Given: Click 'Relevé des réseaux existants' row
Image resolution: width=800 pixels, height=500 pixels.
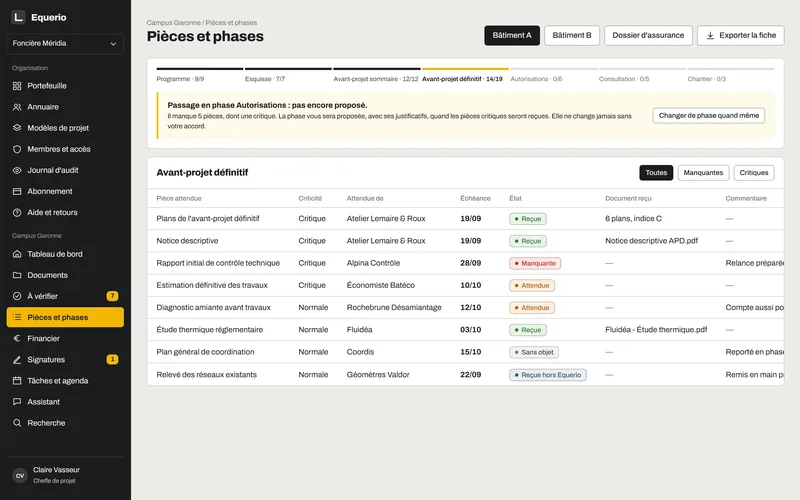Looking at the screenshot, I should [465, 374].
